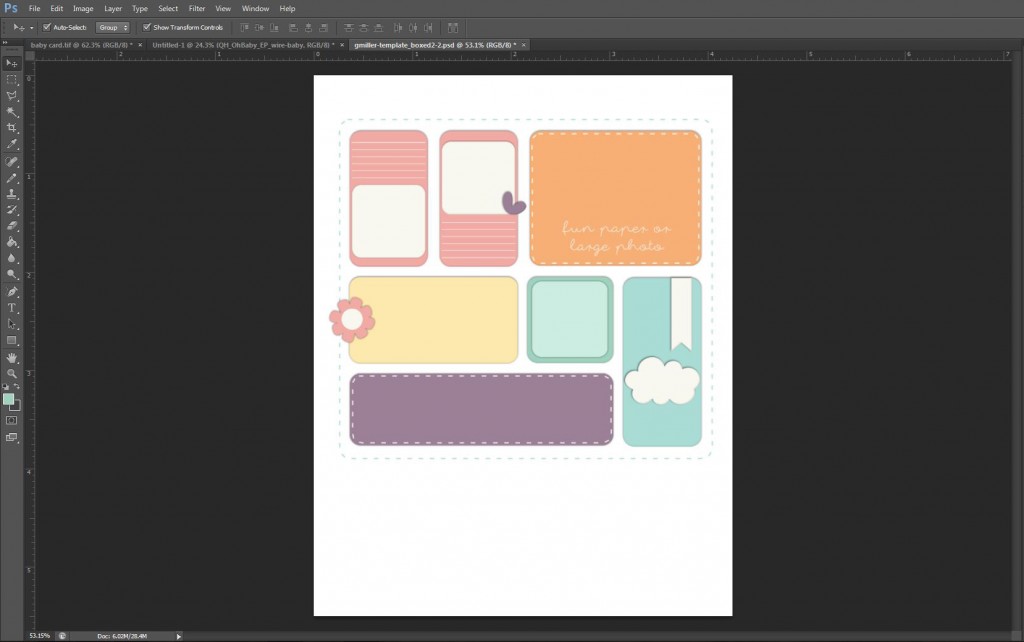Viewport: 1024px width, 642px height.
Task: Select the Dodge tool
Action: pyautogui.click(x=12, y=275)
